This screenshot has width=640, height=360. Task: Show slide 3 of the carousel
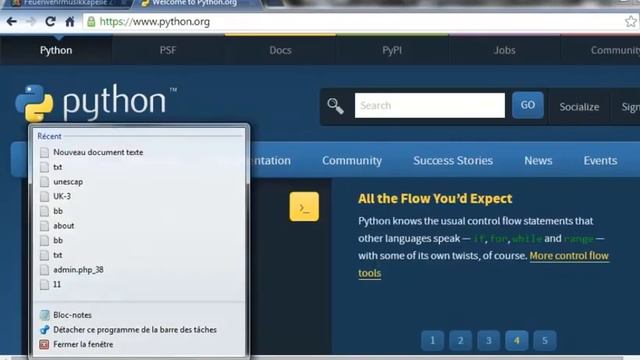tap(489, 340)
